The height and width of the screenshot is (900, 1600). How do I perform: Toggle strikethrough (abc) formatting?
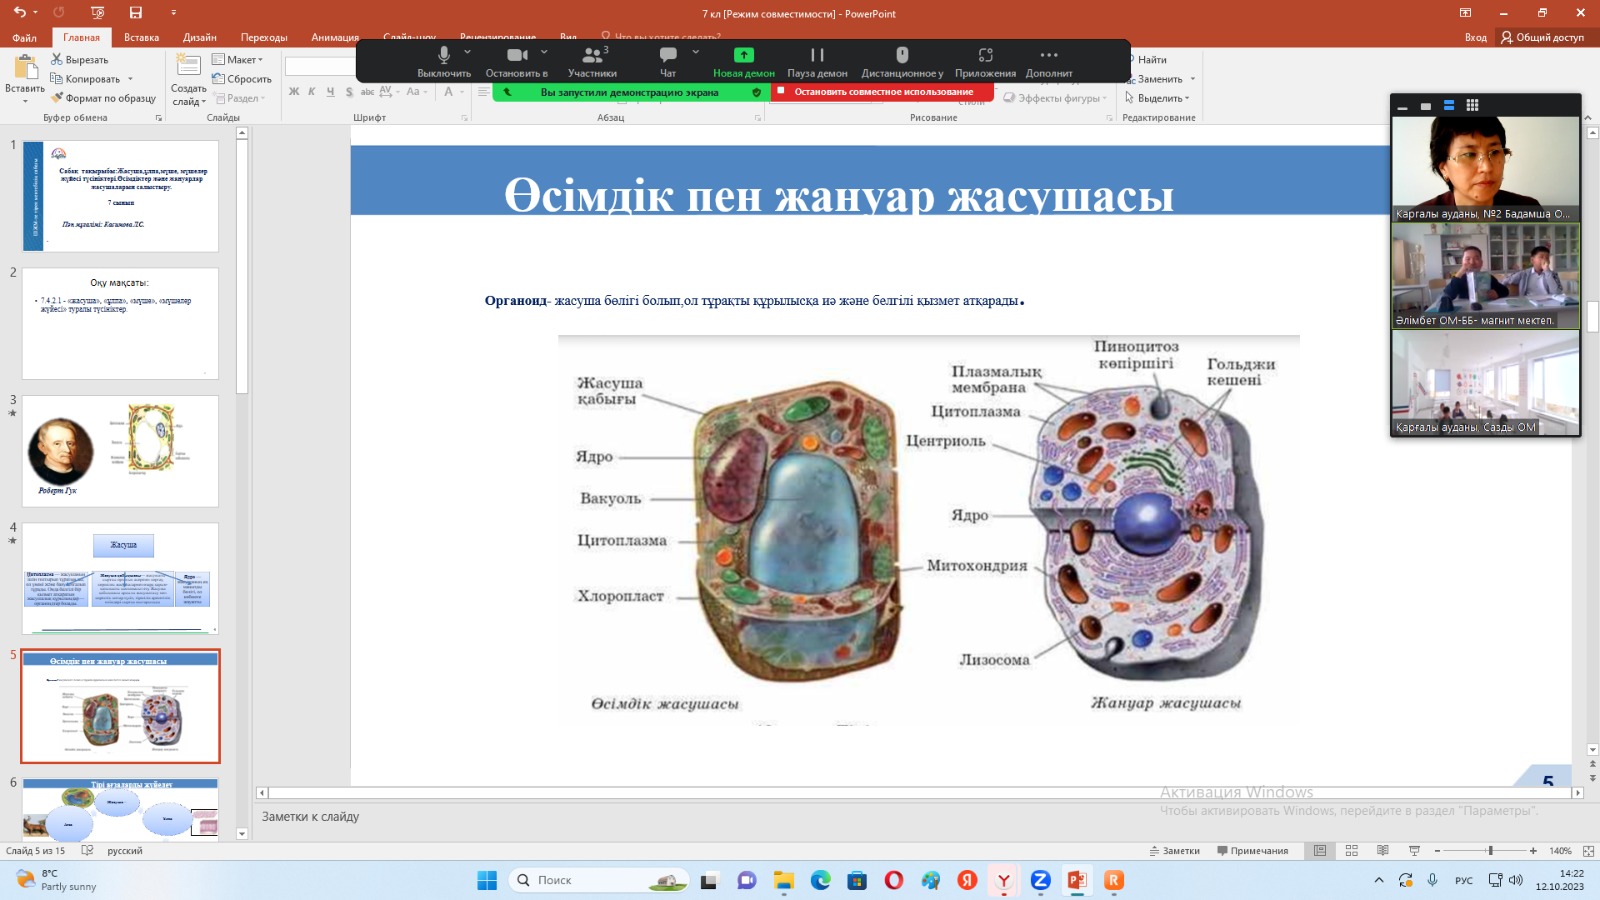367,92
